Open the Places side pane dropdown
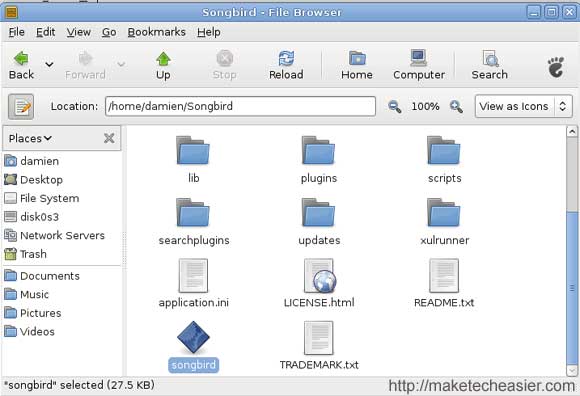Image resolution: width=580 pixels, height=396 pixels. tap(30, 138)
